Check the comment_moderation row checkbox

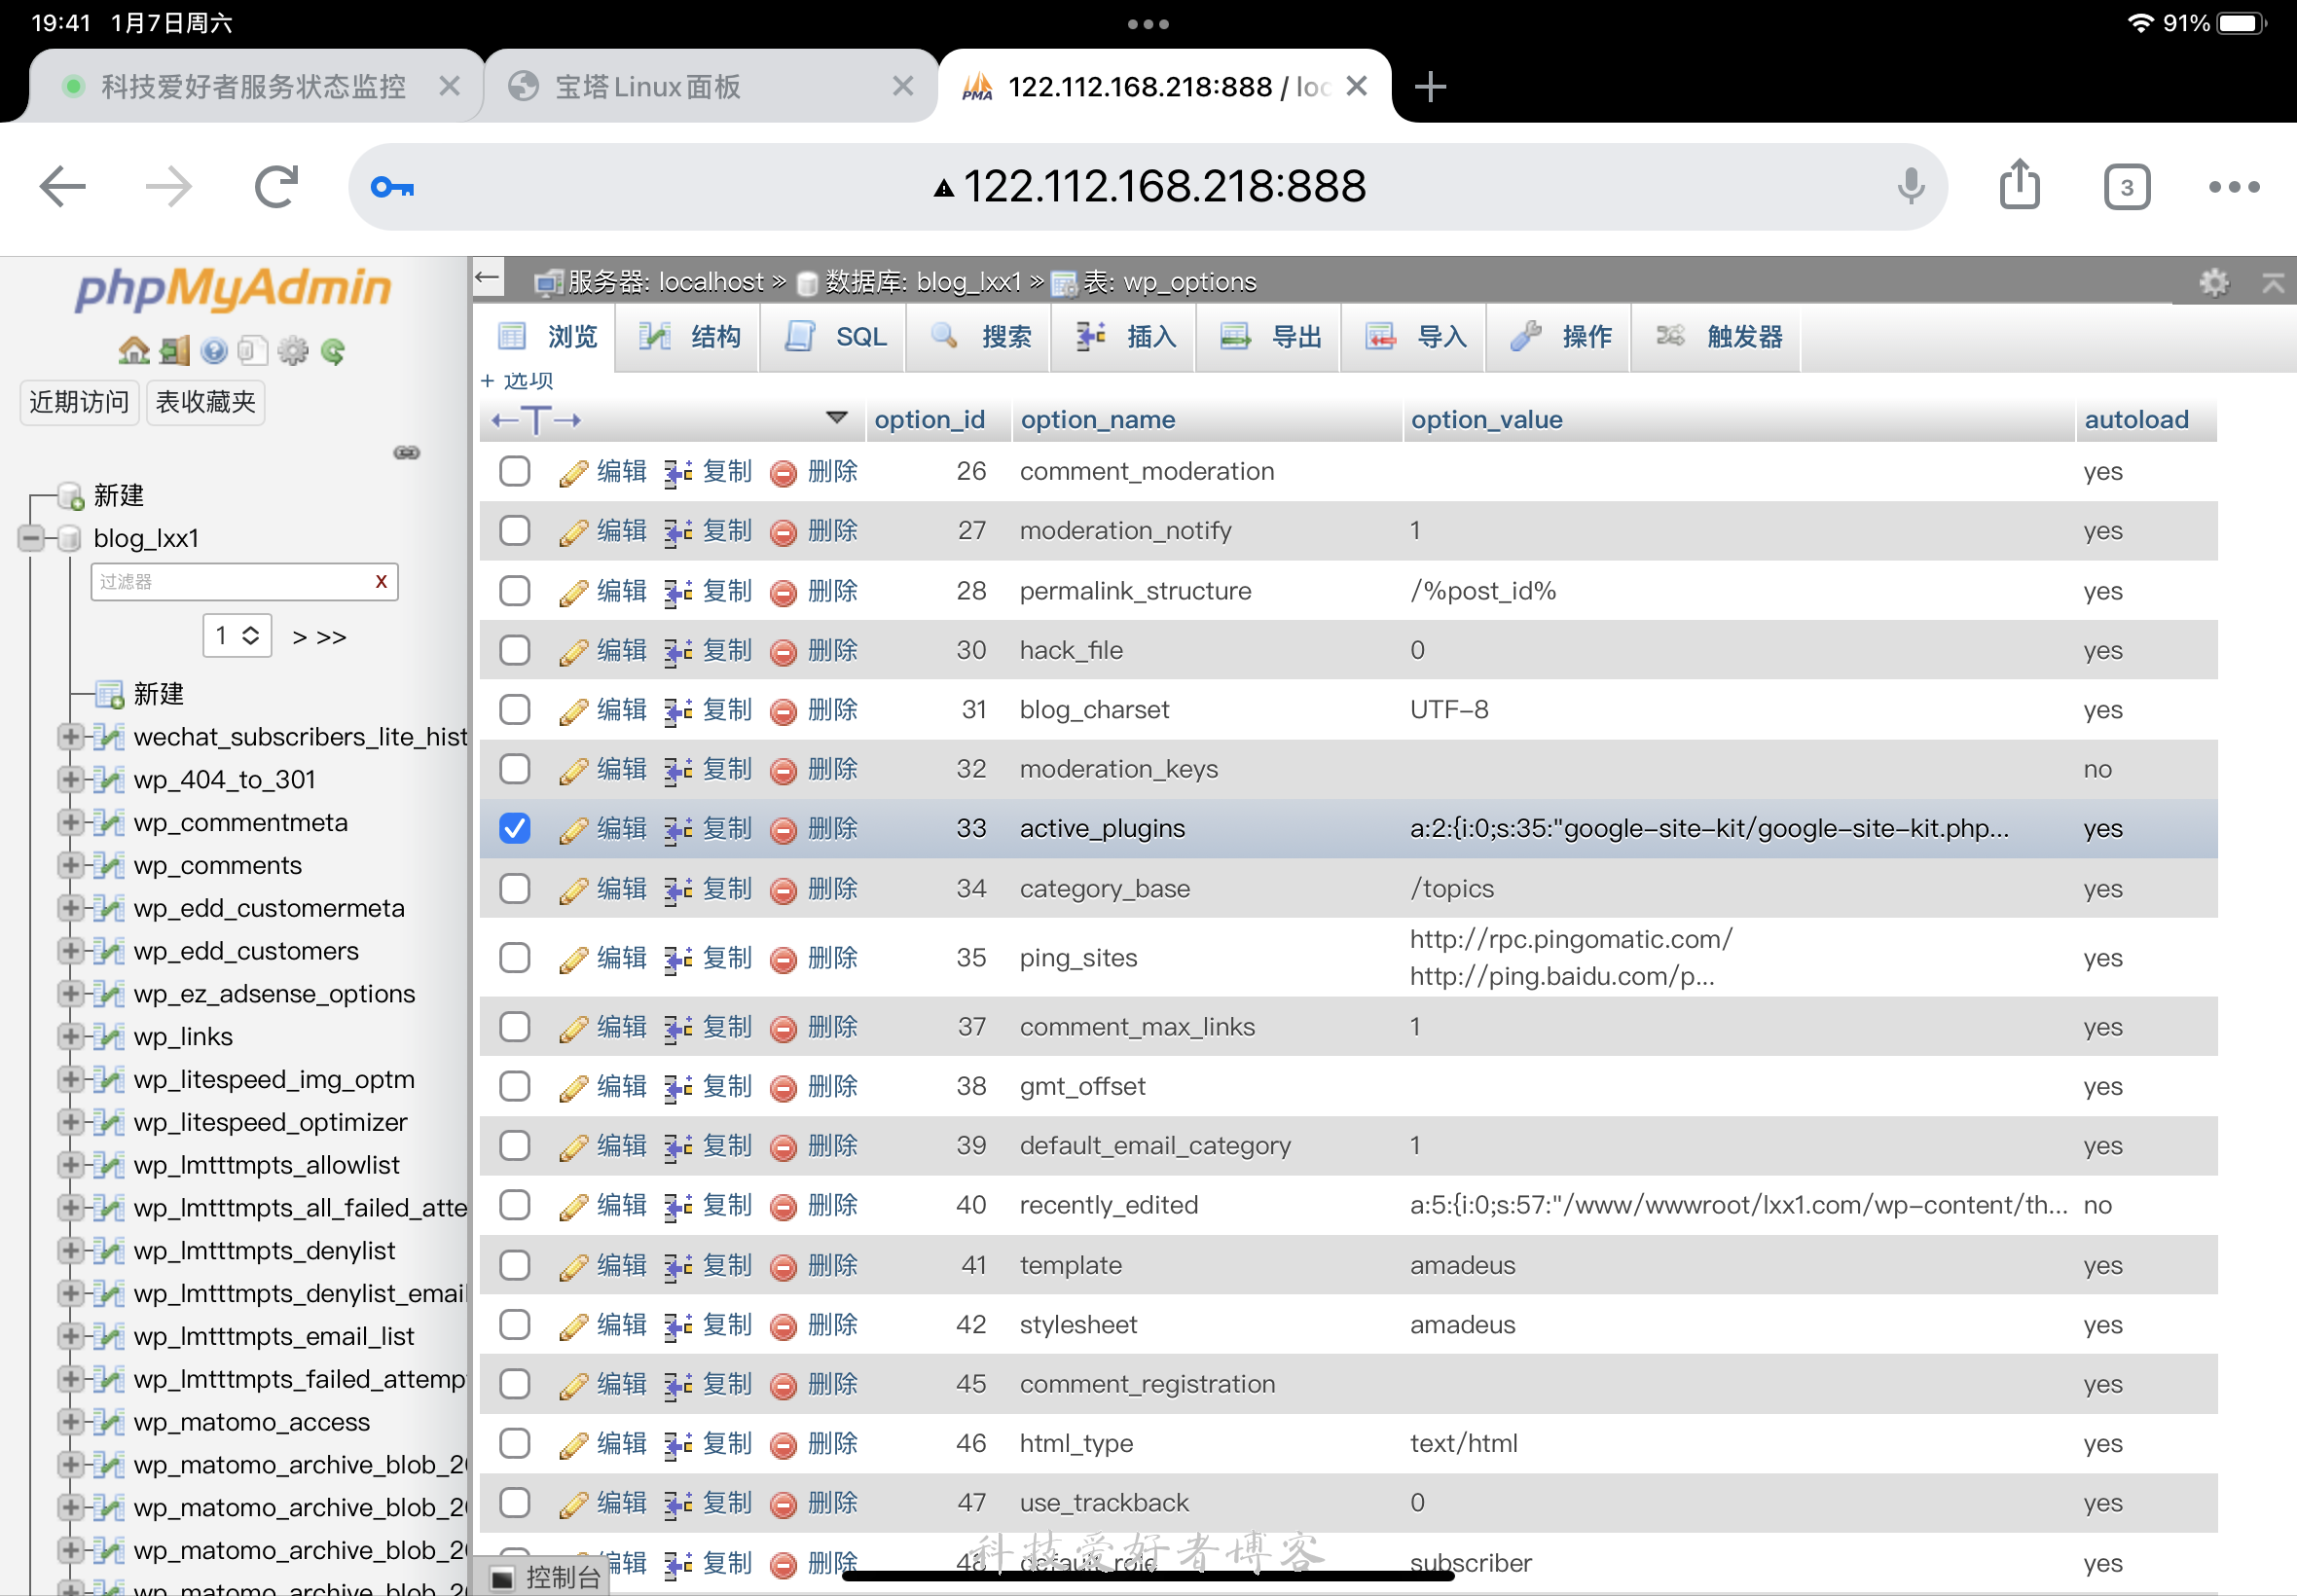coord(515,471)
